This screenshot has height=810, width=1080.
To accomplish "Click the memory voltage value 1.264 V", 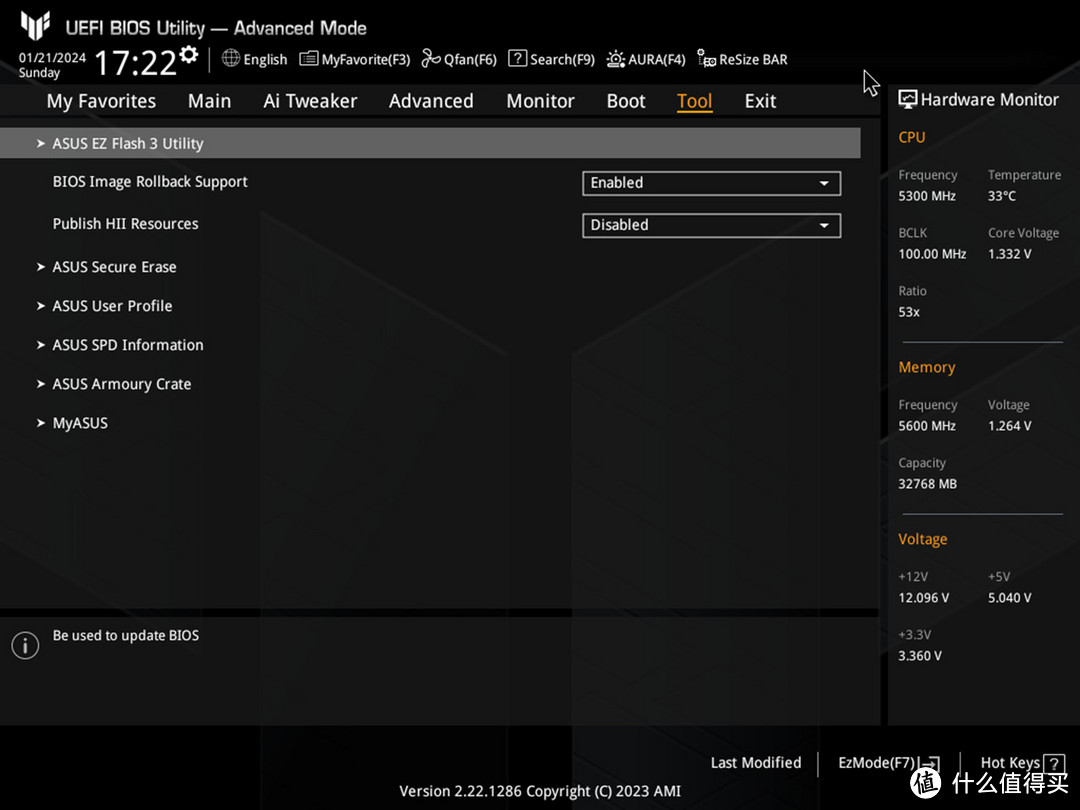I will [x=1010, y=426].
